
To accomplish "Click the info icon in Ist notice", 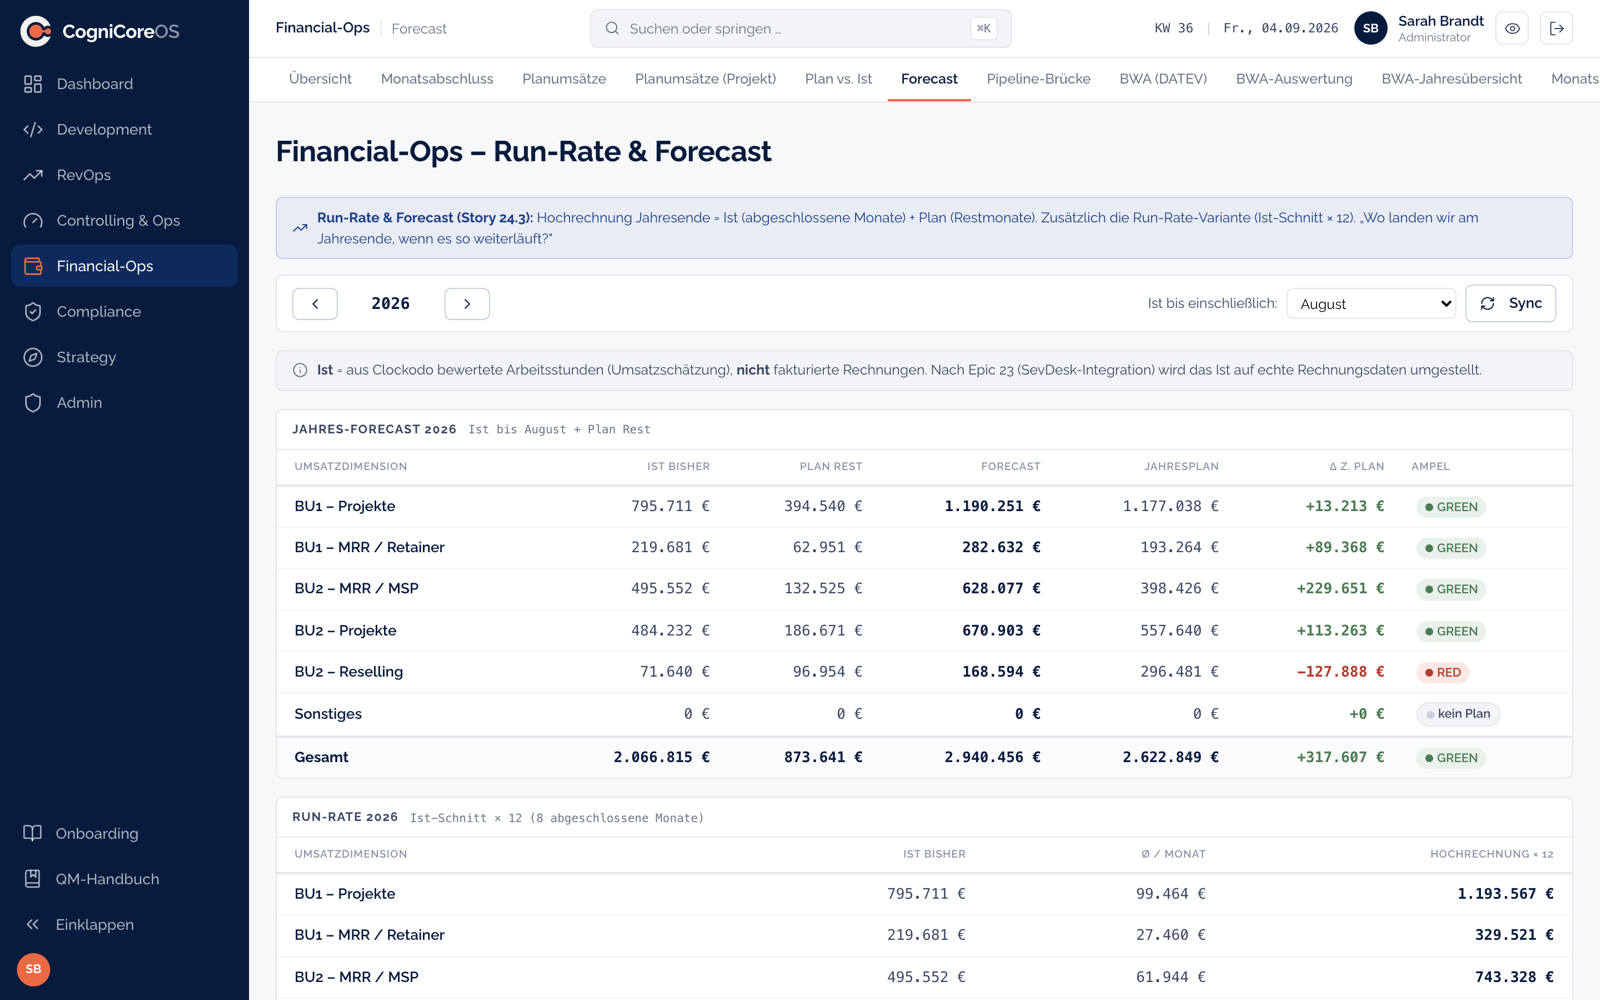I will coord(300,370).
